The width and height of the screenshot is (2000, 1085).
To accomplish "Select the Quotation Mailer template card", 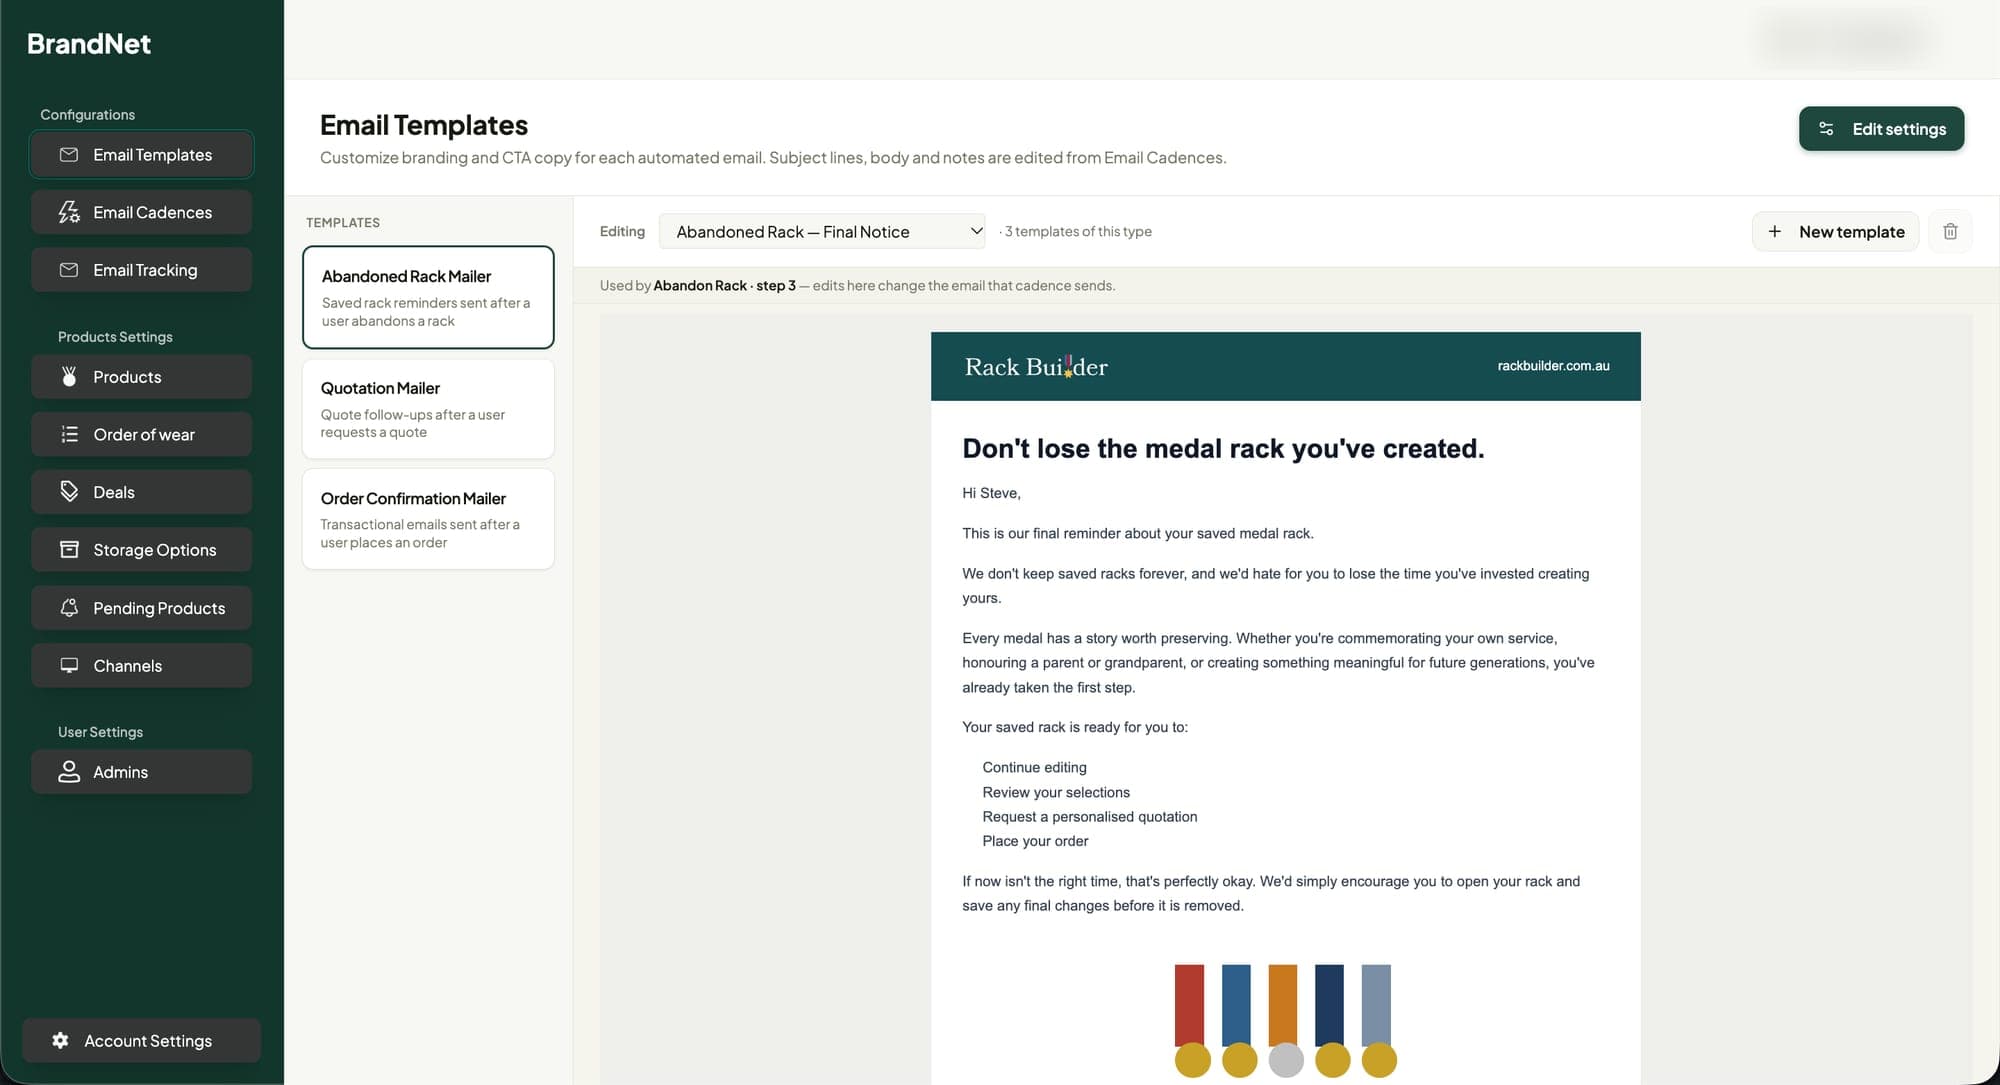I will pyautogui.click(x=428, y=409).
